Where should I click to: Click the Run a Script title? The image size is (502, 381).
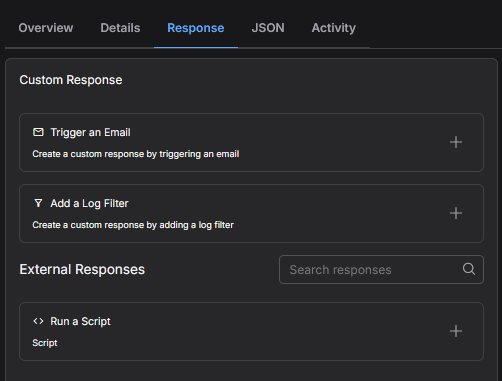pos(80,321)
